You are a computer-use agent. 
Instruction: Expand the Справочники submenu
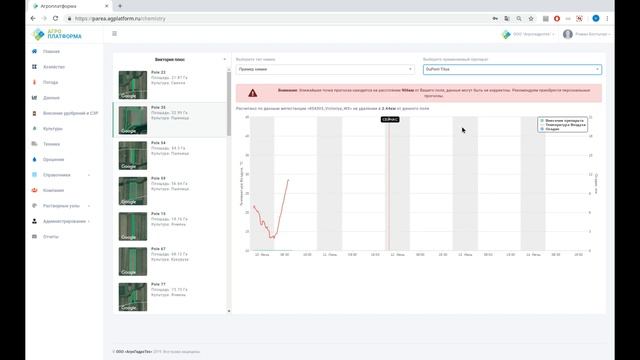click(x=89, y=175)
